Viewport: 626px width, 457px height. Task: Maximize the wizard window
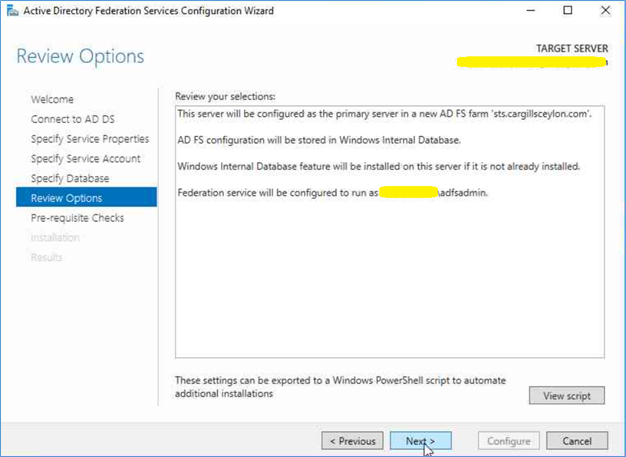(x=568, y=10)
